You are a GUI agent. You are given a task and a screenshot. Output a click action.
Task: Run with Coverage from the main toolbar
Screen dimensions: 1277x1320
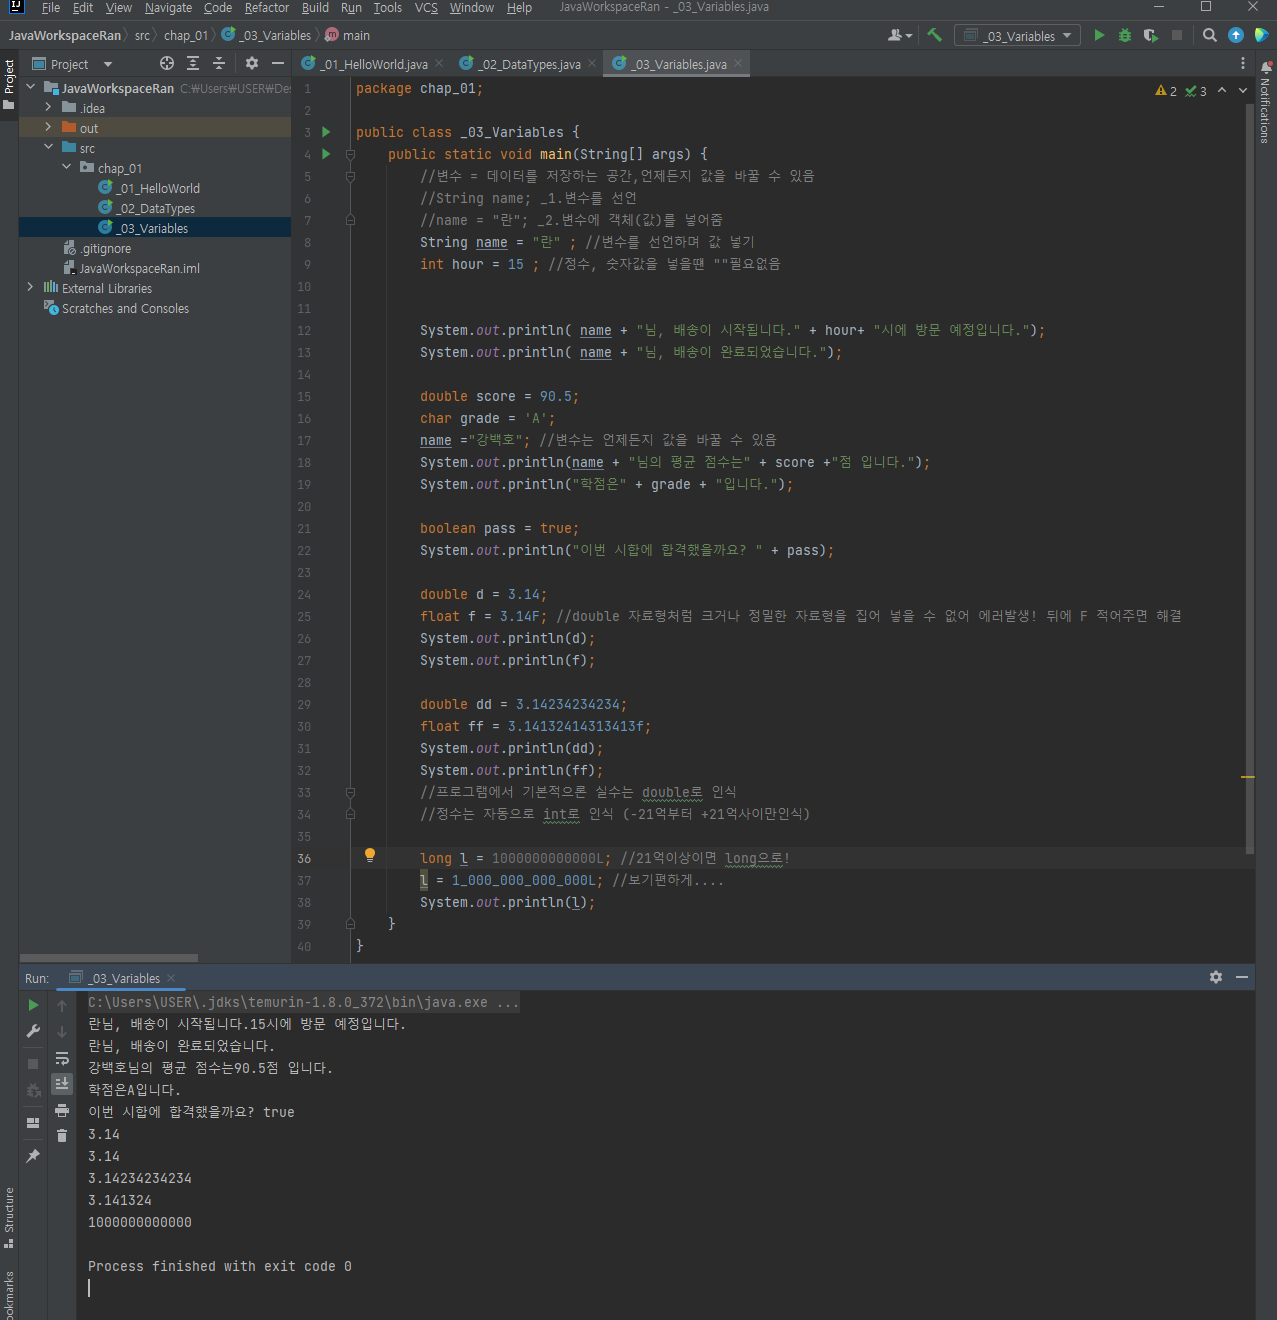[1151, 35]
